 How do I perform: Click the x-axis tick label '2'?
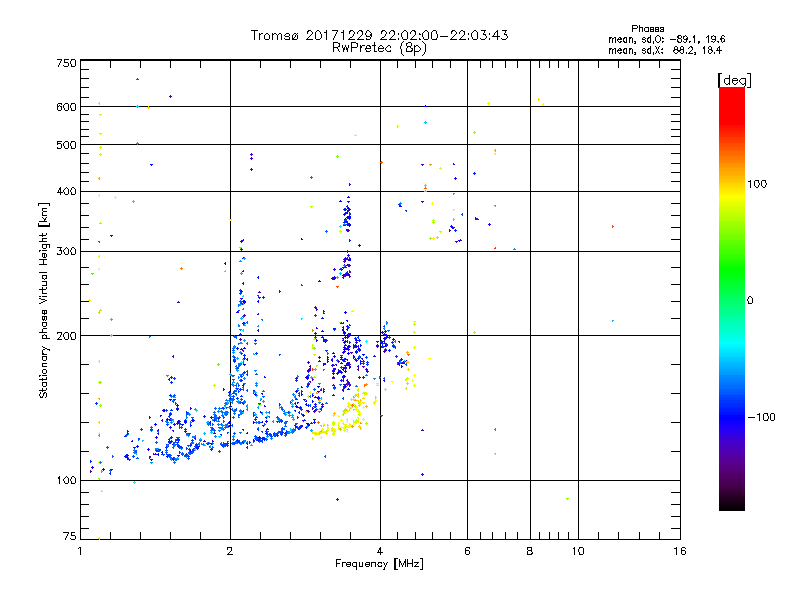point(230,551)
